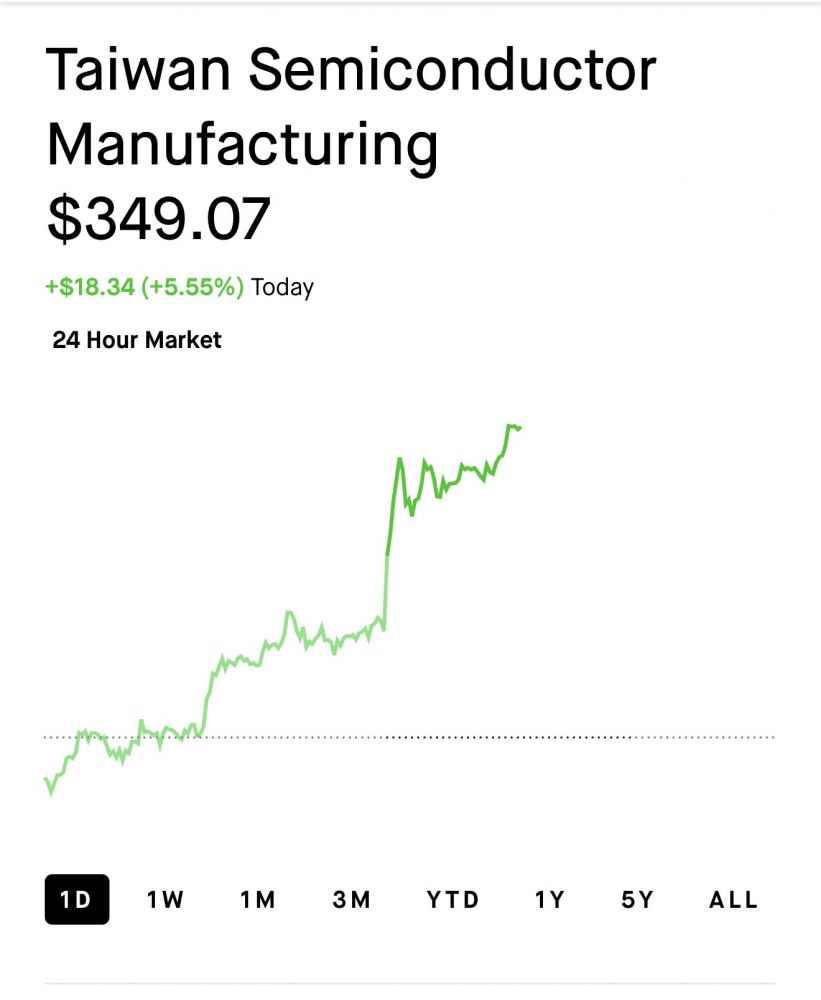Image resolution: width=821 pixels, height=1000 pixels.
Task: Switch chart to 1W range
Action: [165, 900]
